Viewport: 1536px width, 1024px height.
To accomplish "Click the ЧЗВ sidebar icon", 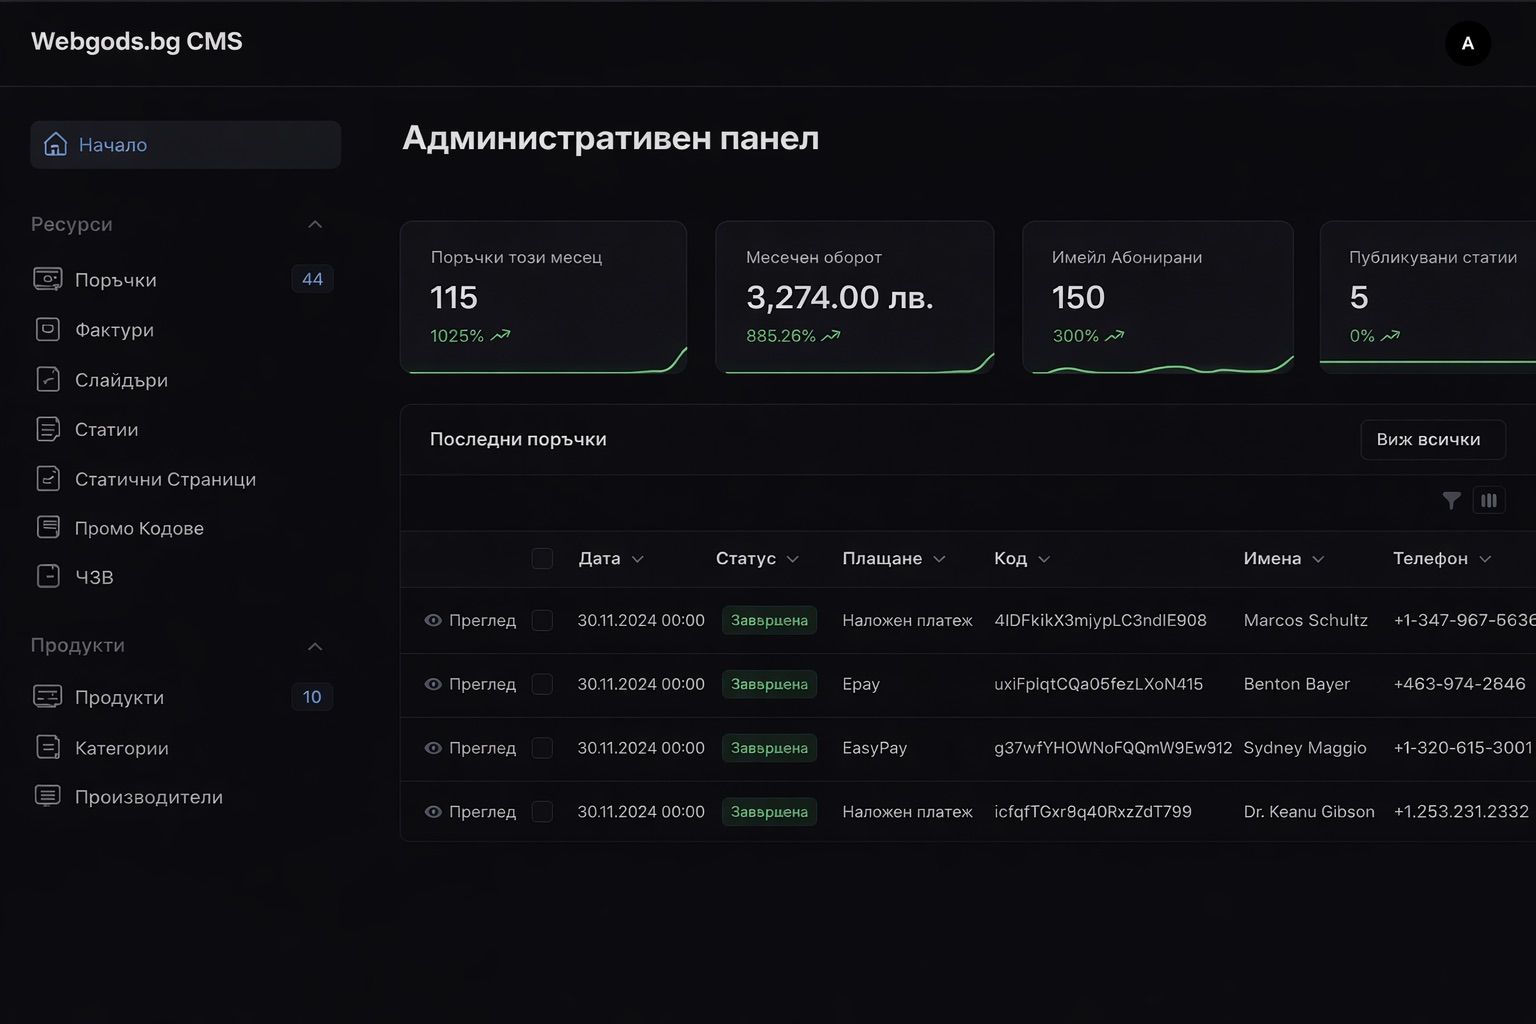I will pyautogui.click(x=48, y=576).
